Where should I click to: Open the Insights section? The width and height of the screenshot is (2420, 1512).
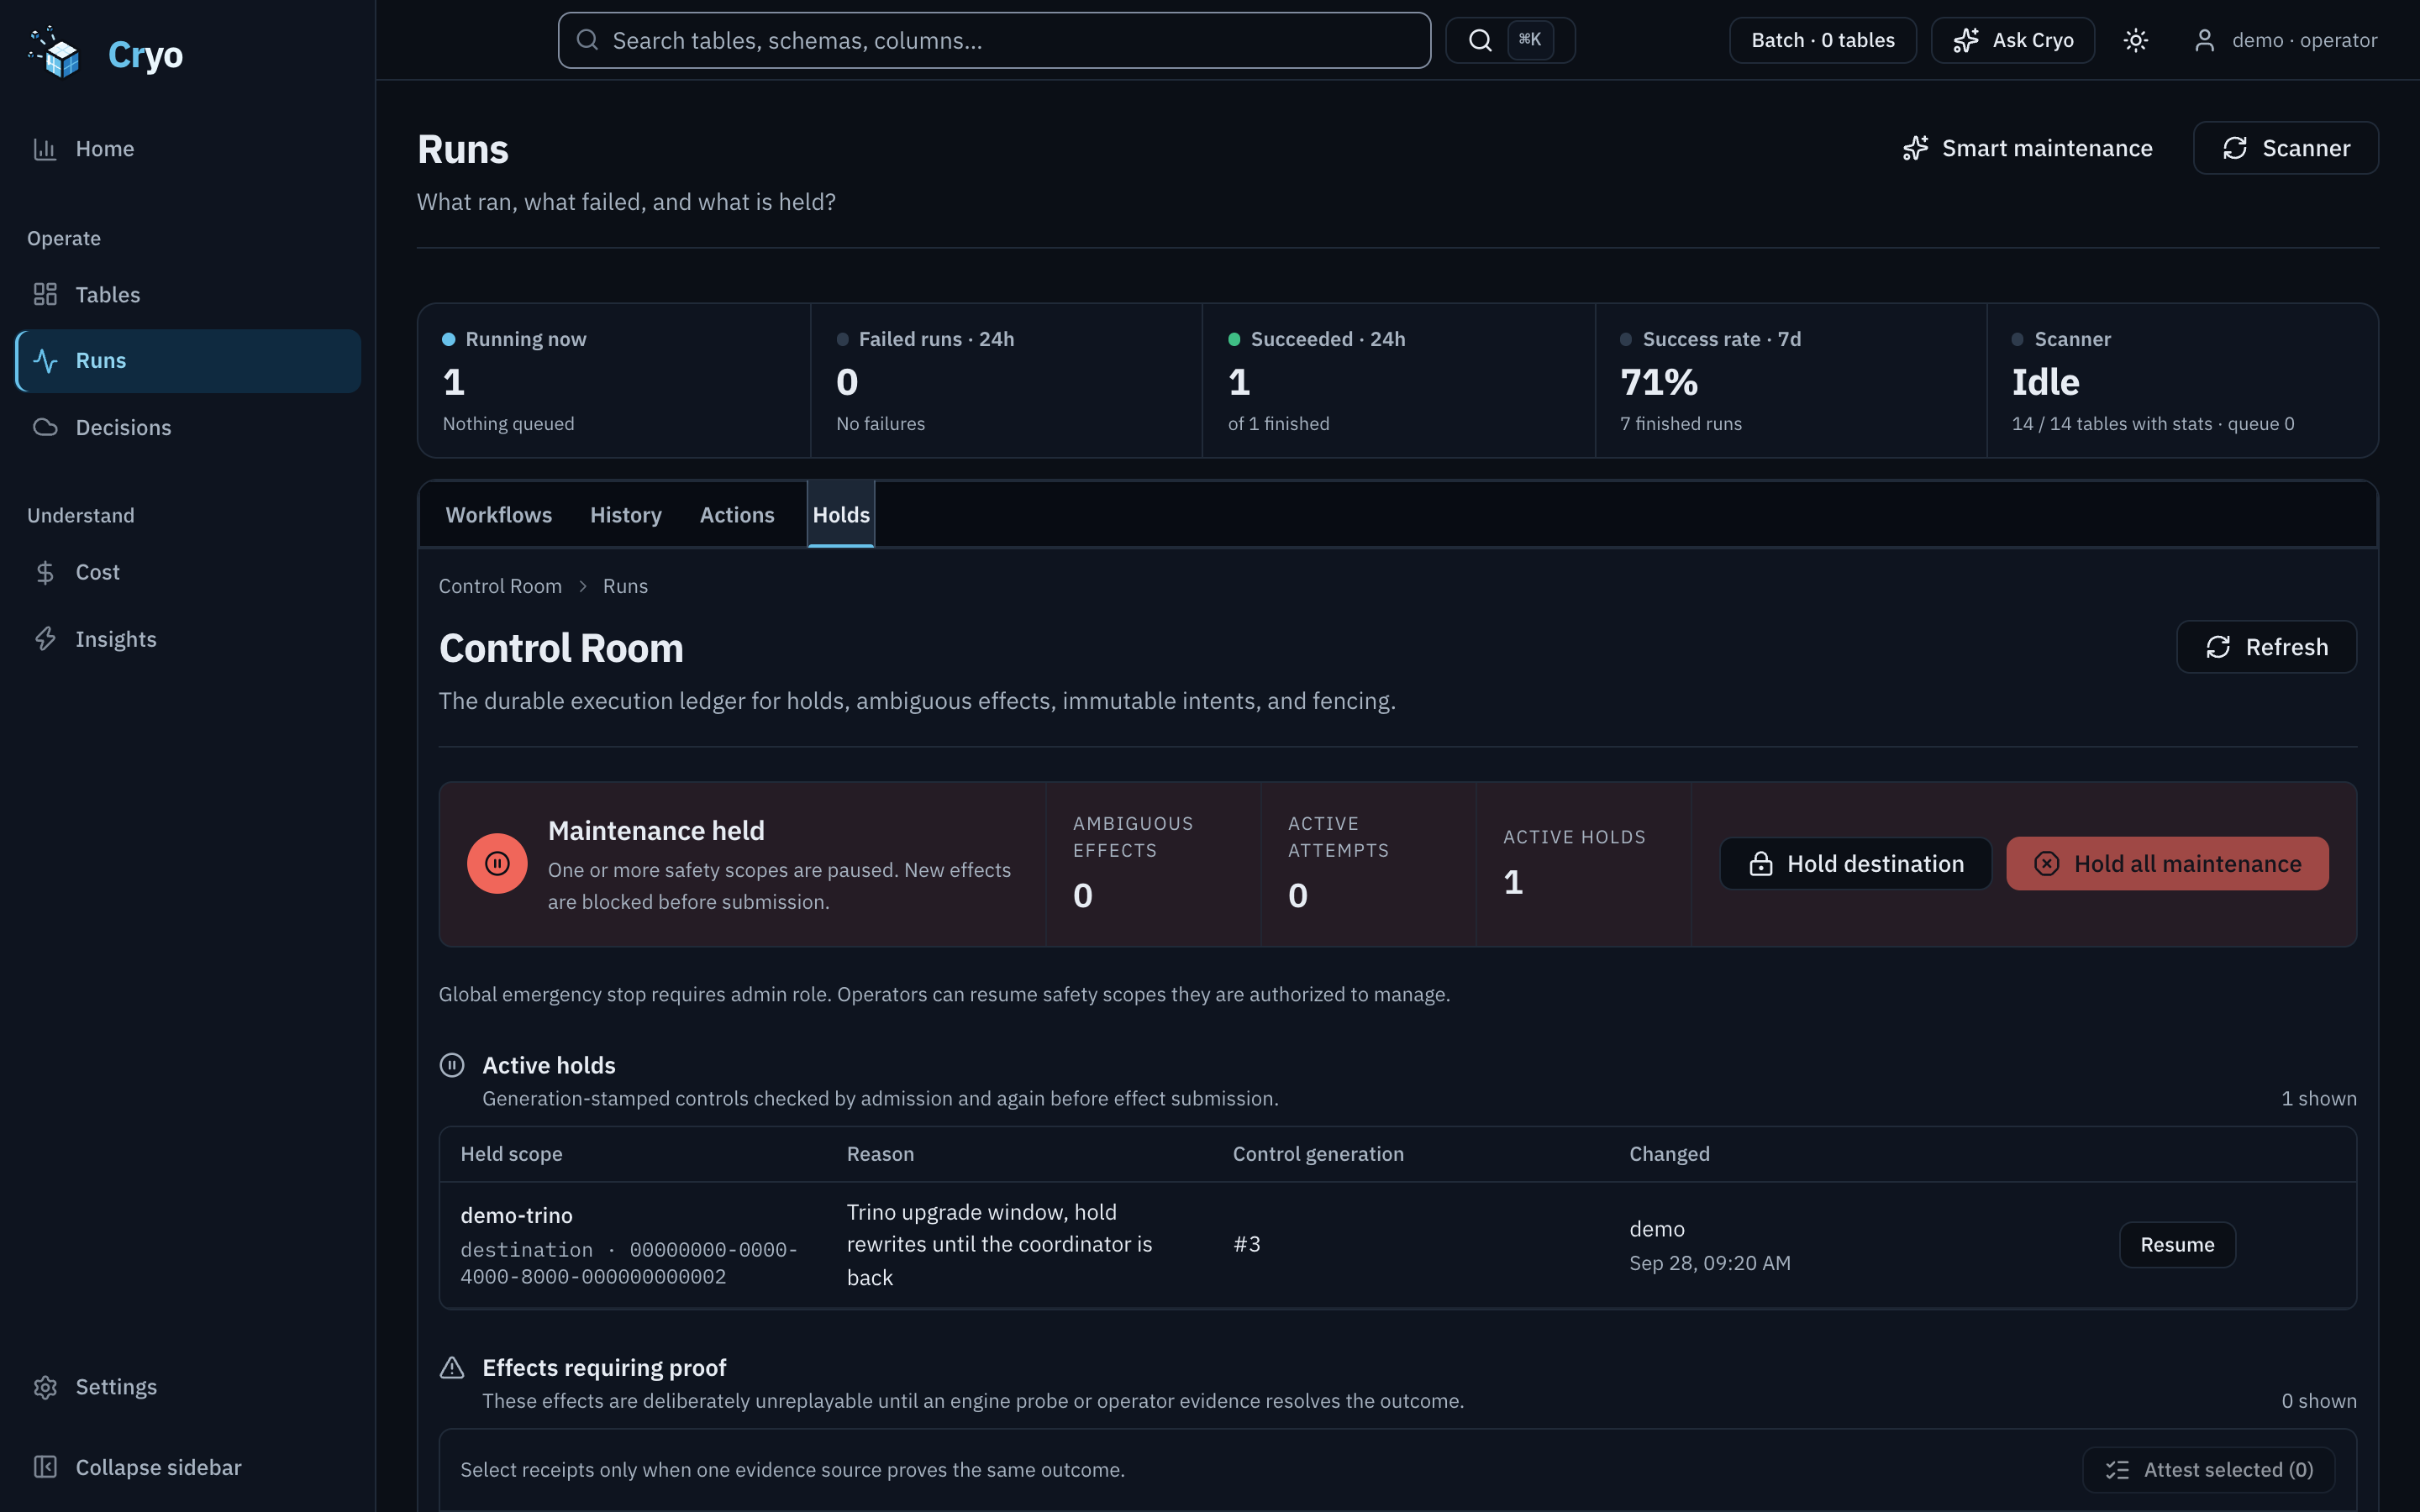187,638
